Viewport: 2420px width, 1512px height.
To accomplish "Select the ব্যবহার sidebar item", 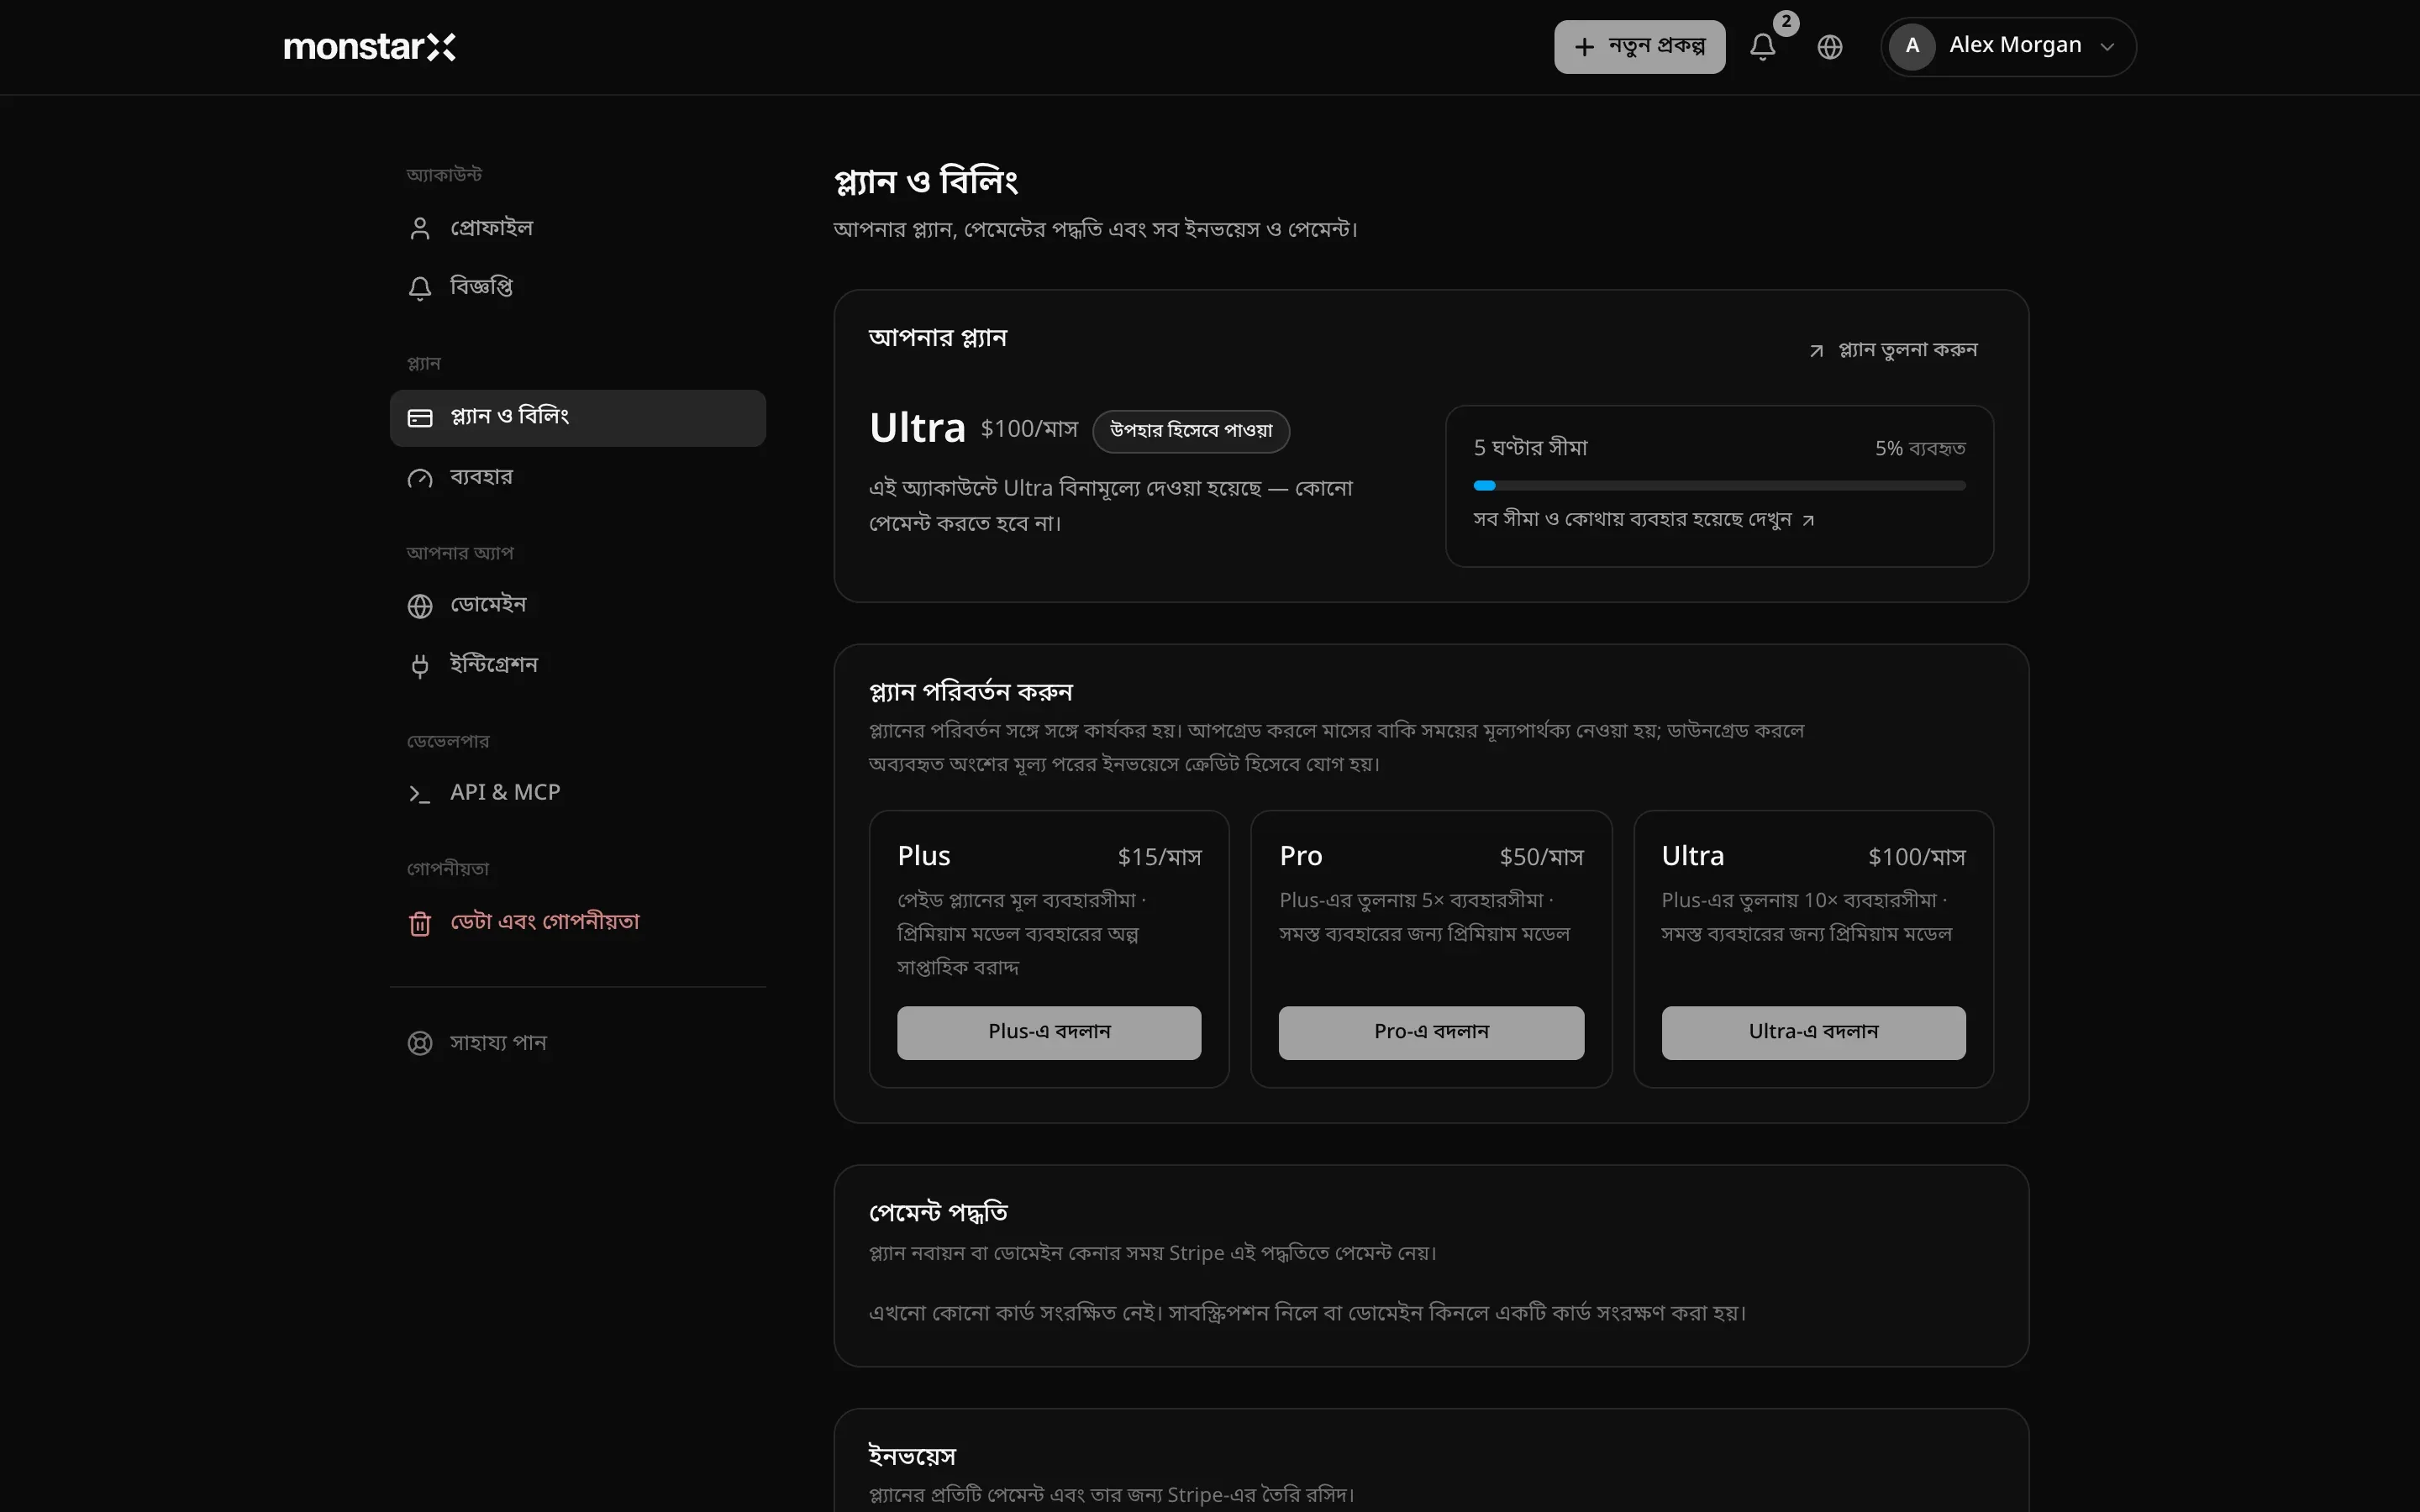I will pyautogui.click(x=578, y=478).
